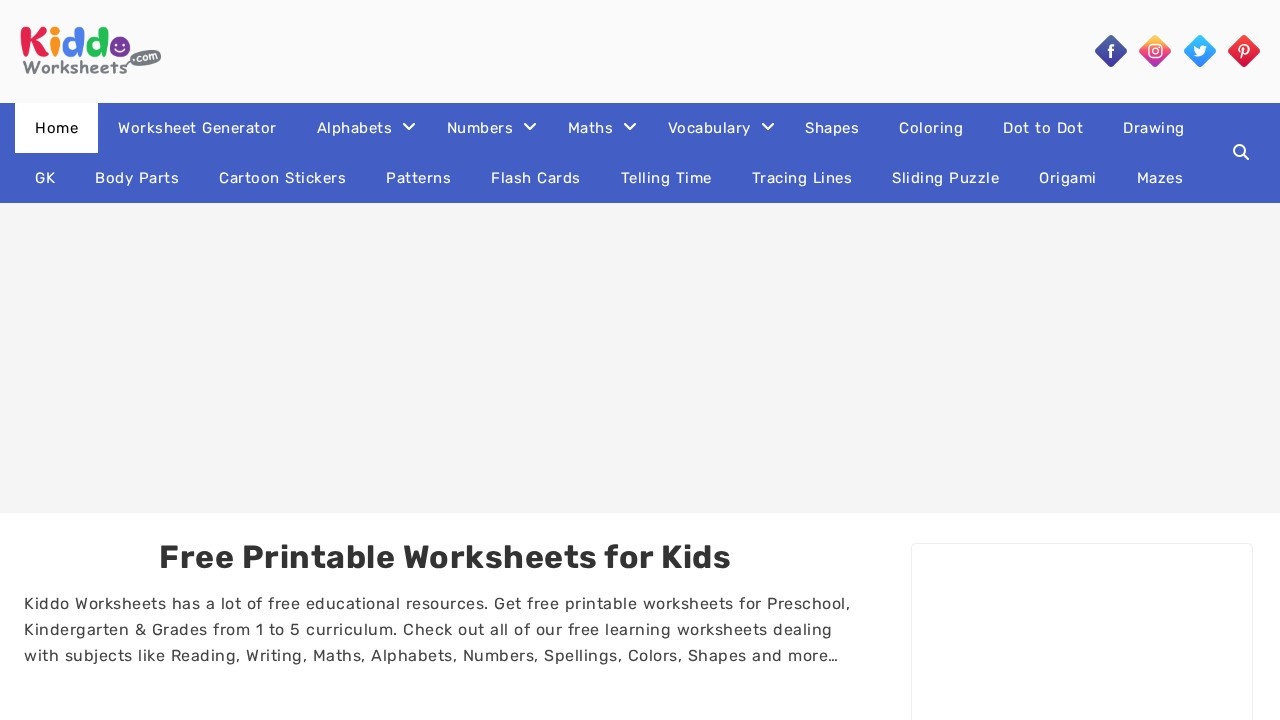
Task: Open the Origami worksheets page
Action: click(x=1067, y=178)
